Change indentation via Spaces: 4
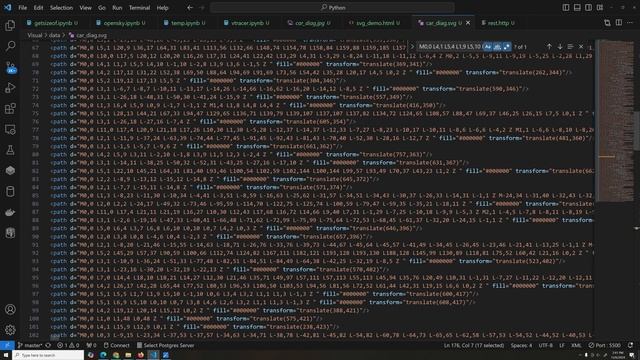The height and width of the screenshot is (360, 640). (x=521, y=345)
